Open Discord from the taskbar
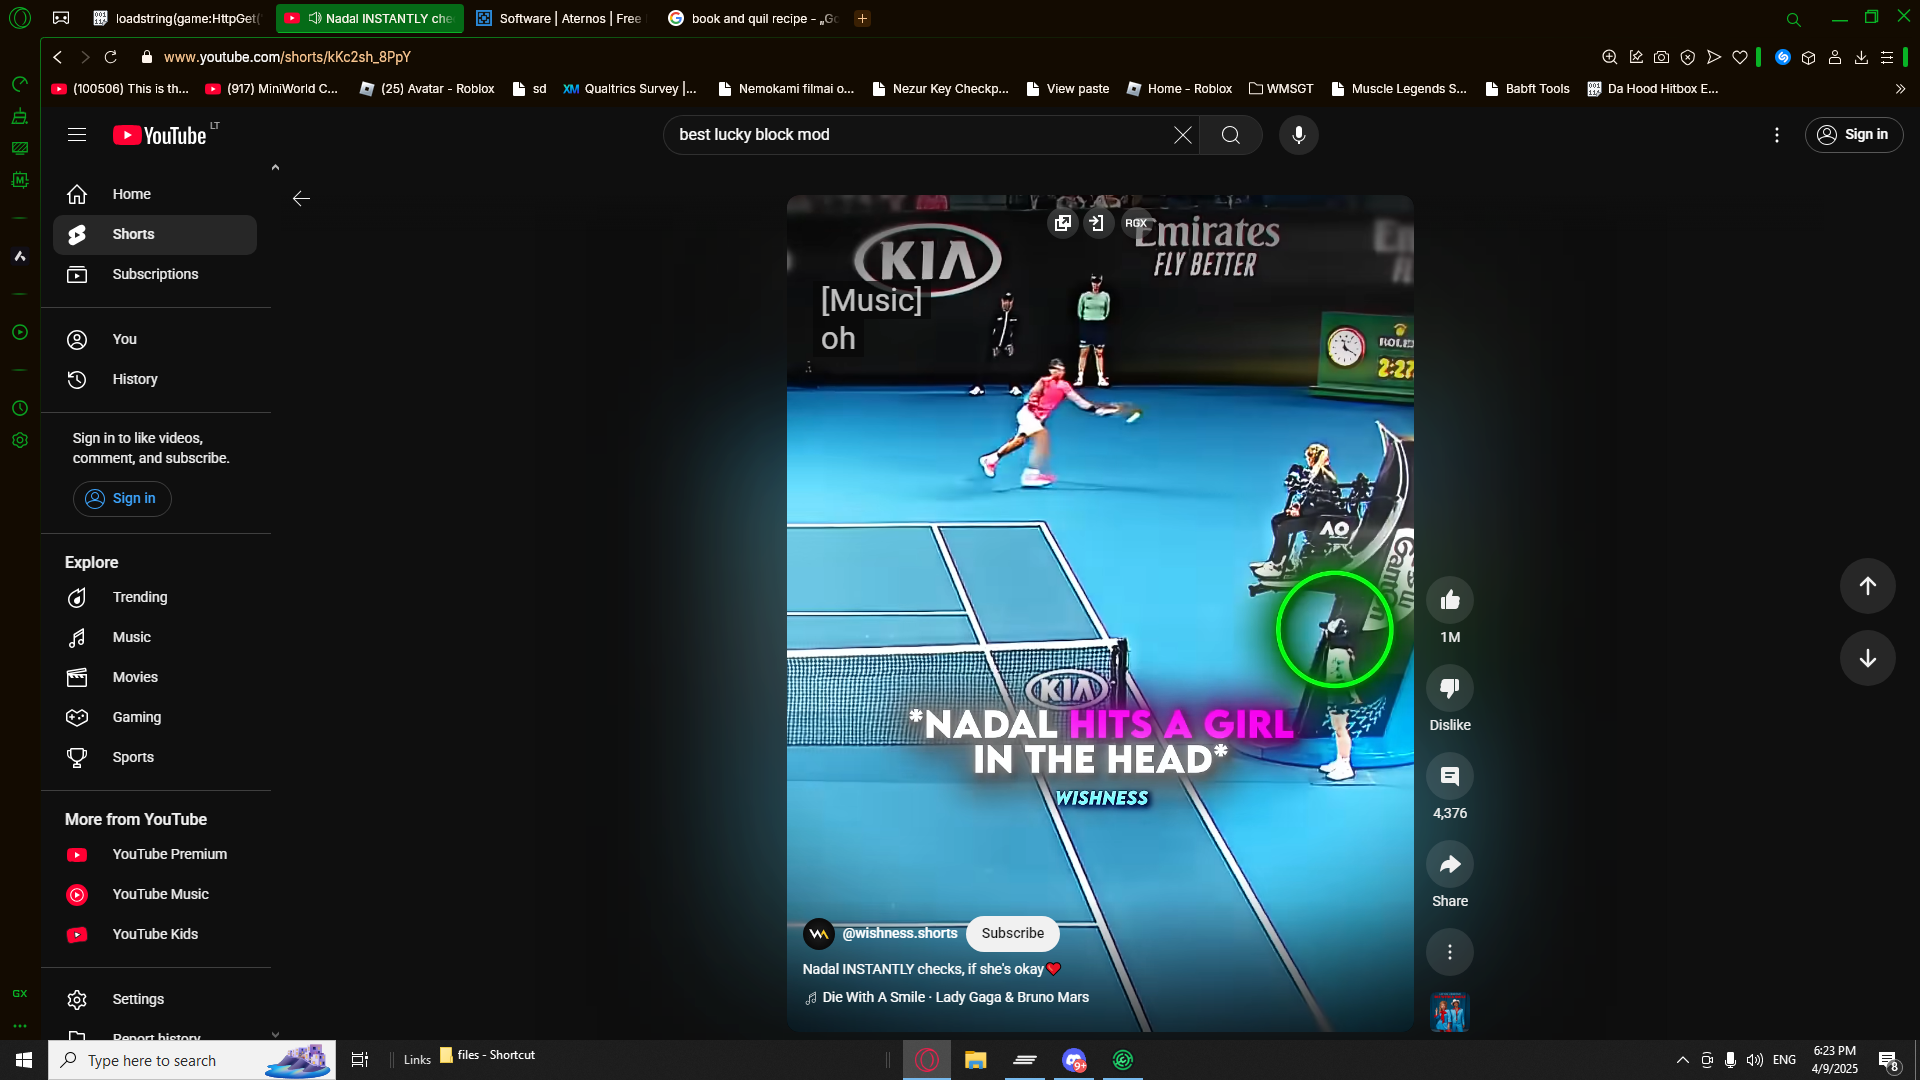This screenshot has height=1080, width=1920. point(1074,1060)
